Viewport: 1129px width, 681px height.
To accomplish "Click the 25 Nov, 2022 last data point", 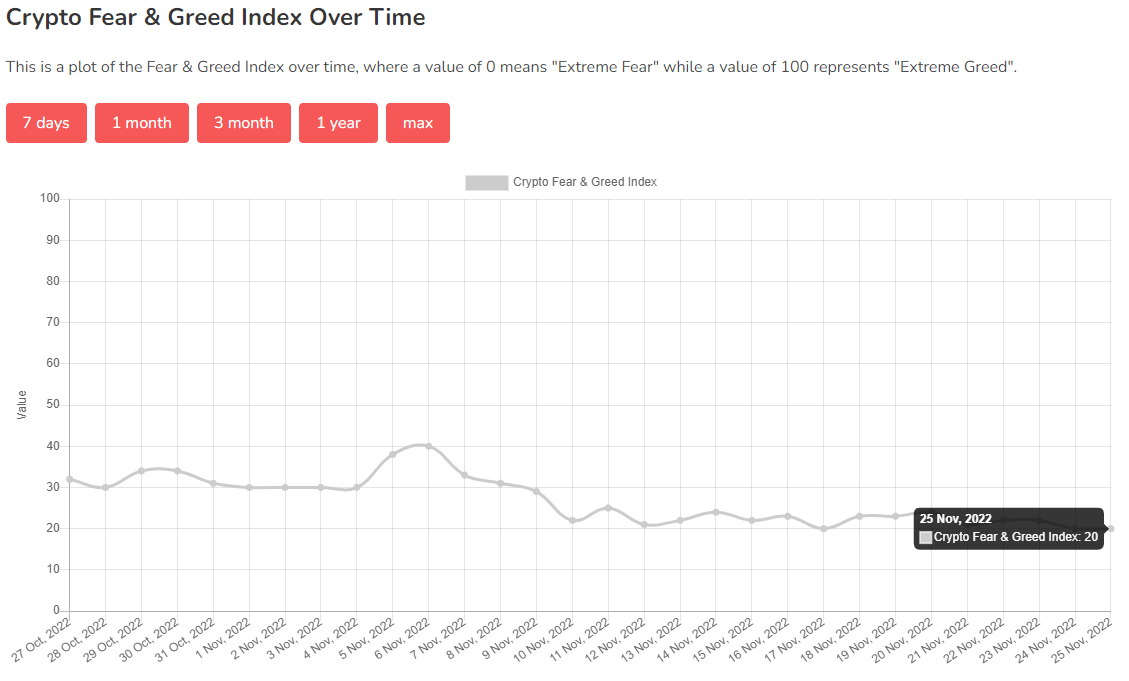I will [x=1110, y=528].
